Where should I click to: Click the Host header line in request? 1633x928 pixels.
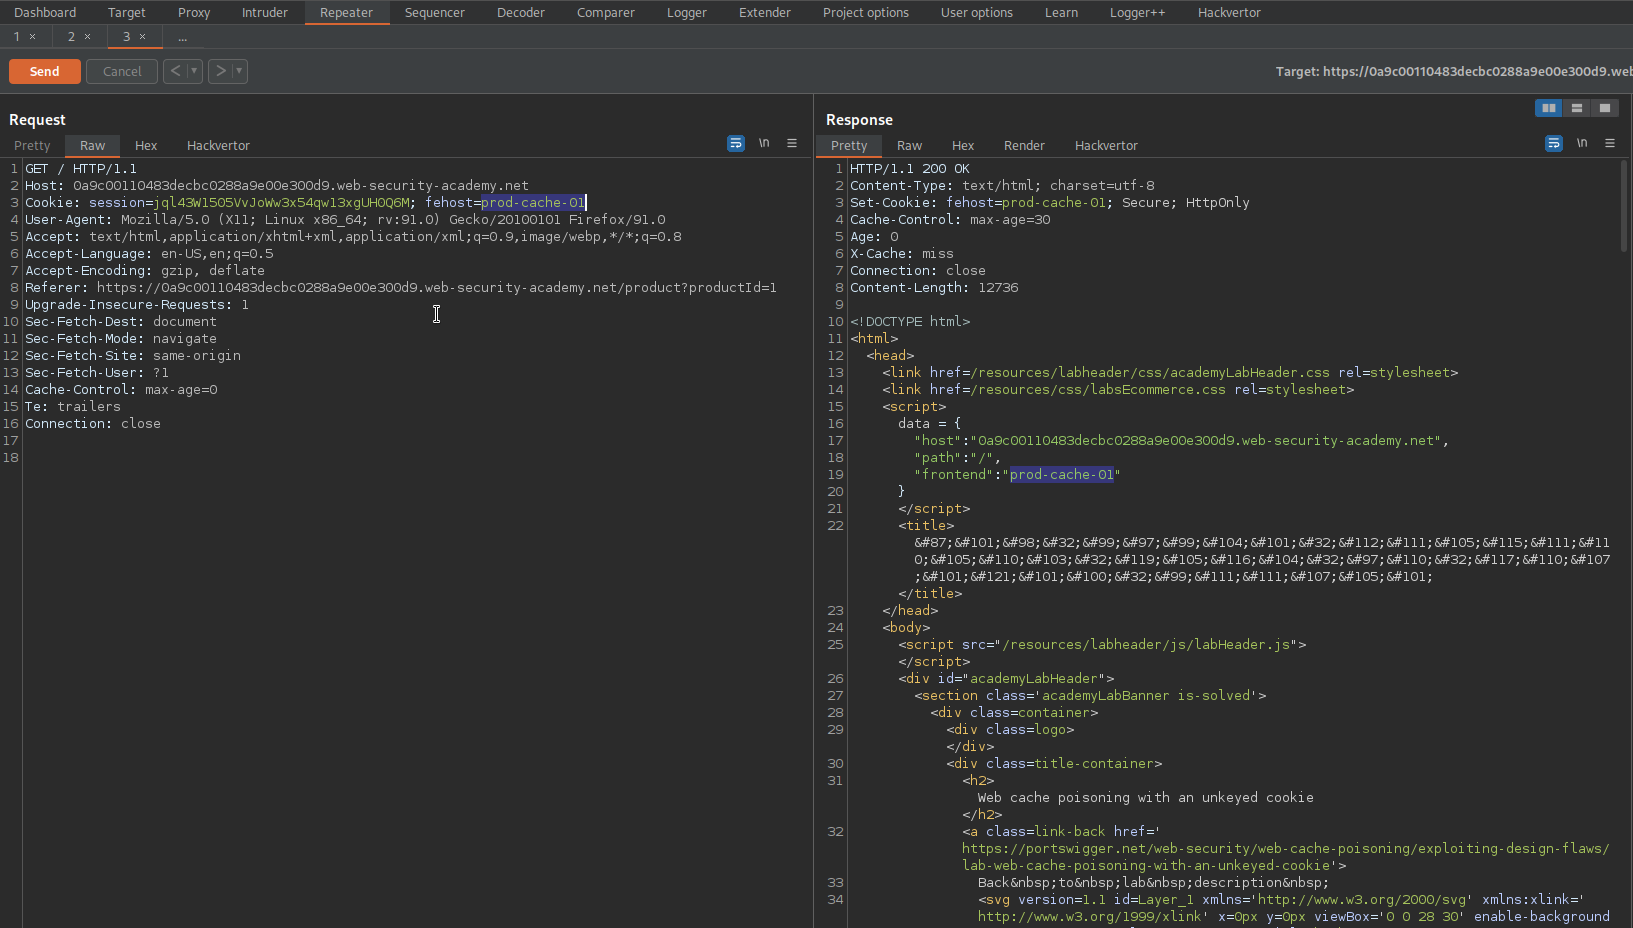pos(277,185)
